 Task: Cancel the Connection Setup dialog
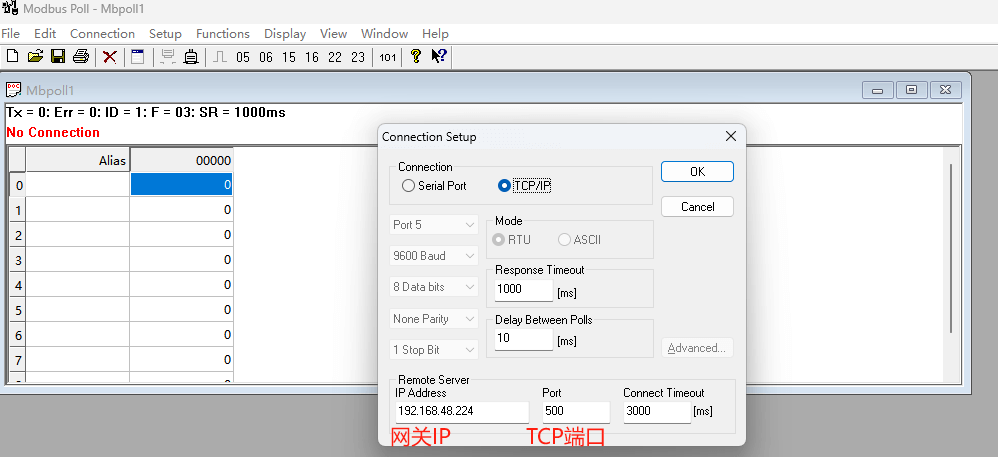click(x=697, y=207)
